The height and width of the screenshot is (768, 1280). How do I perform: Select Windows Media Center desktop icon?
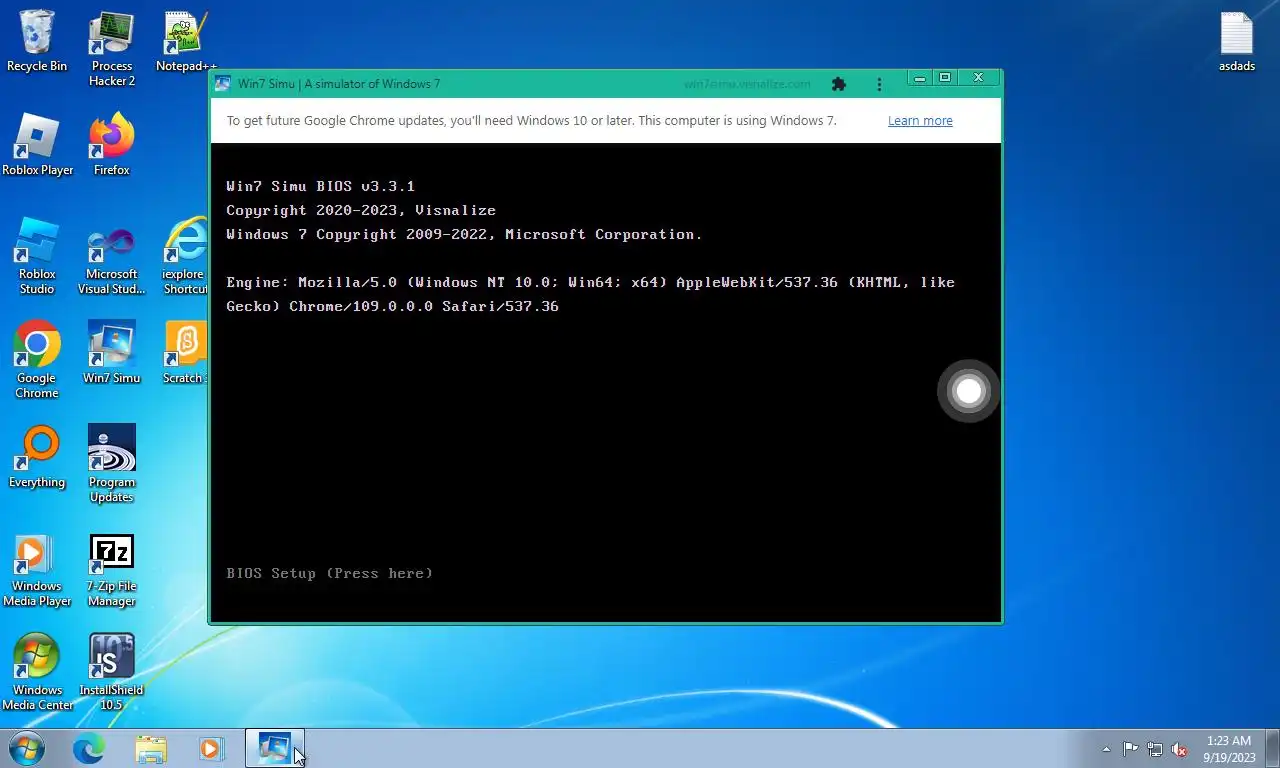pyautogui.click(x=37, y=672)
